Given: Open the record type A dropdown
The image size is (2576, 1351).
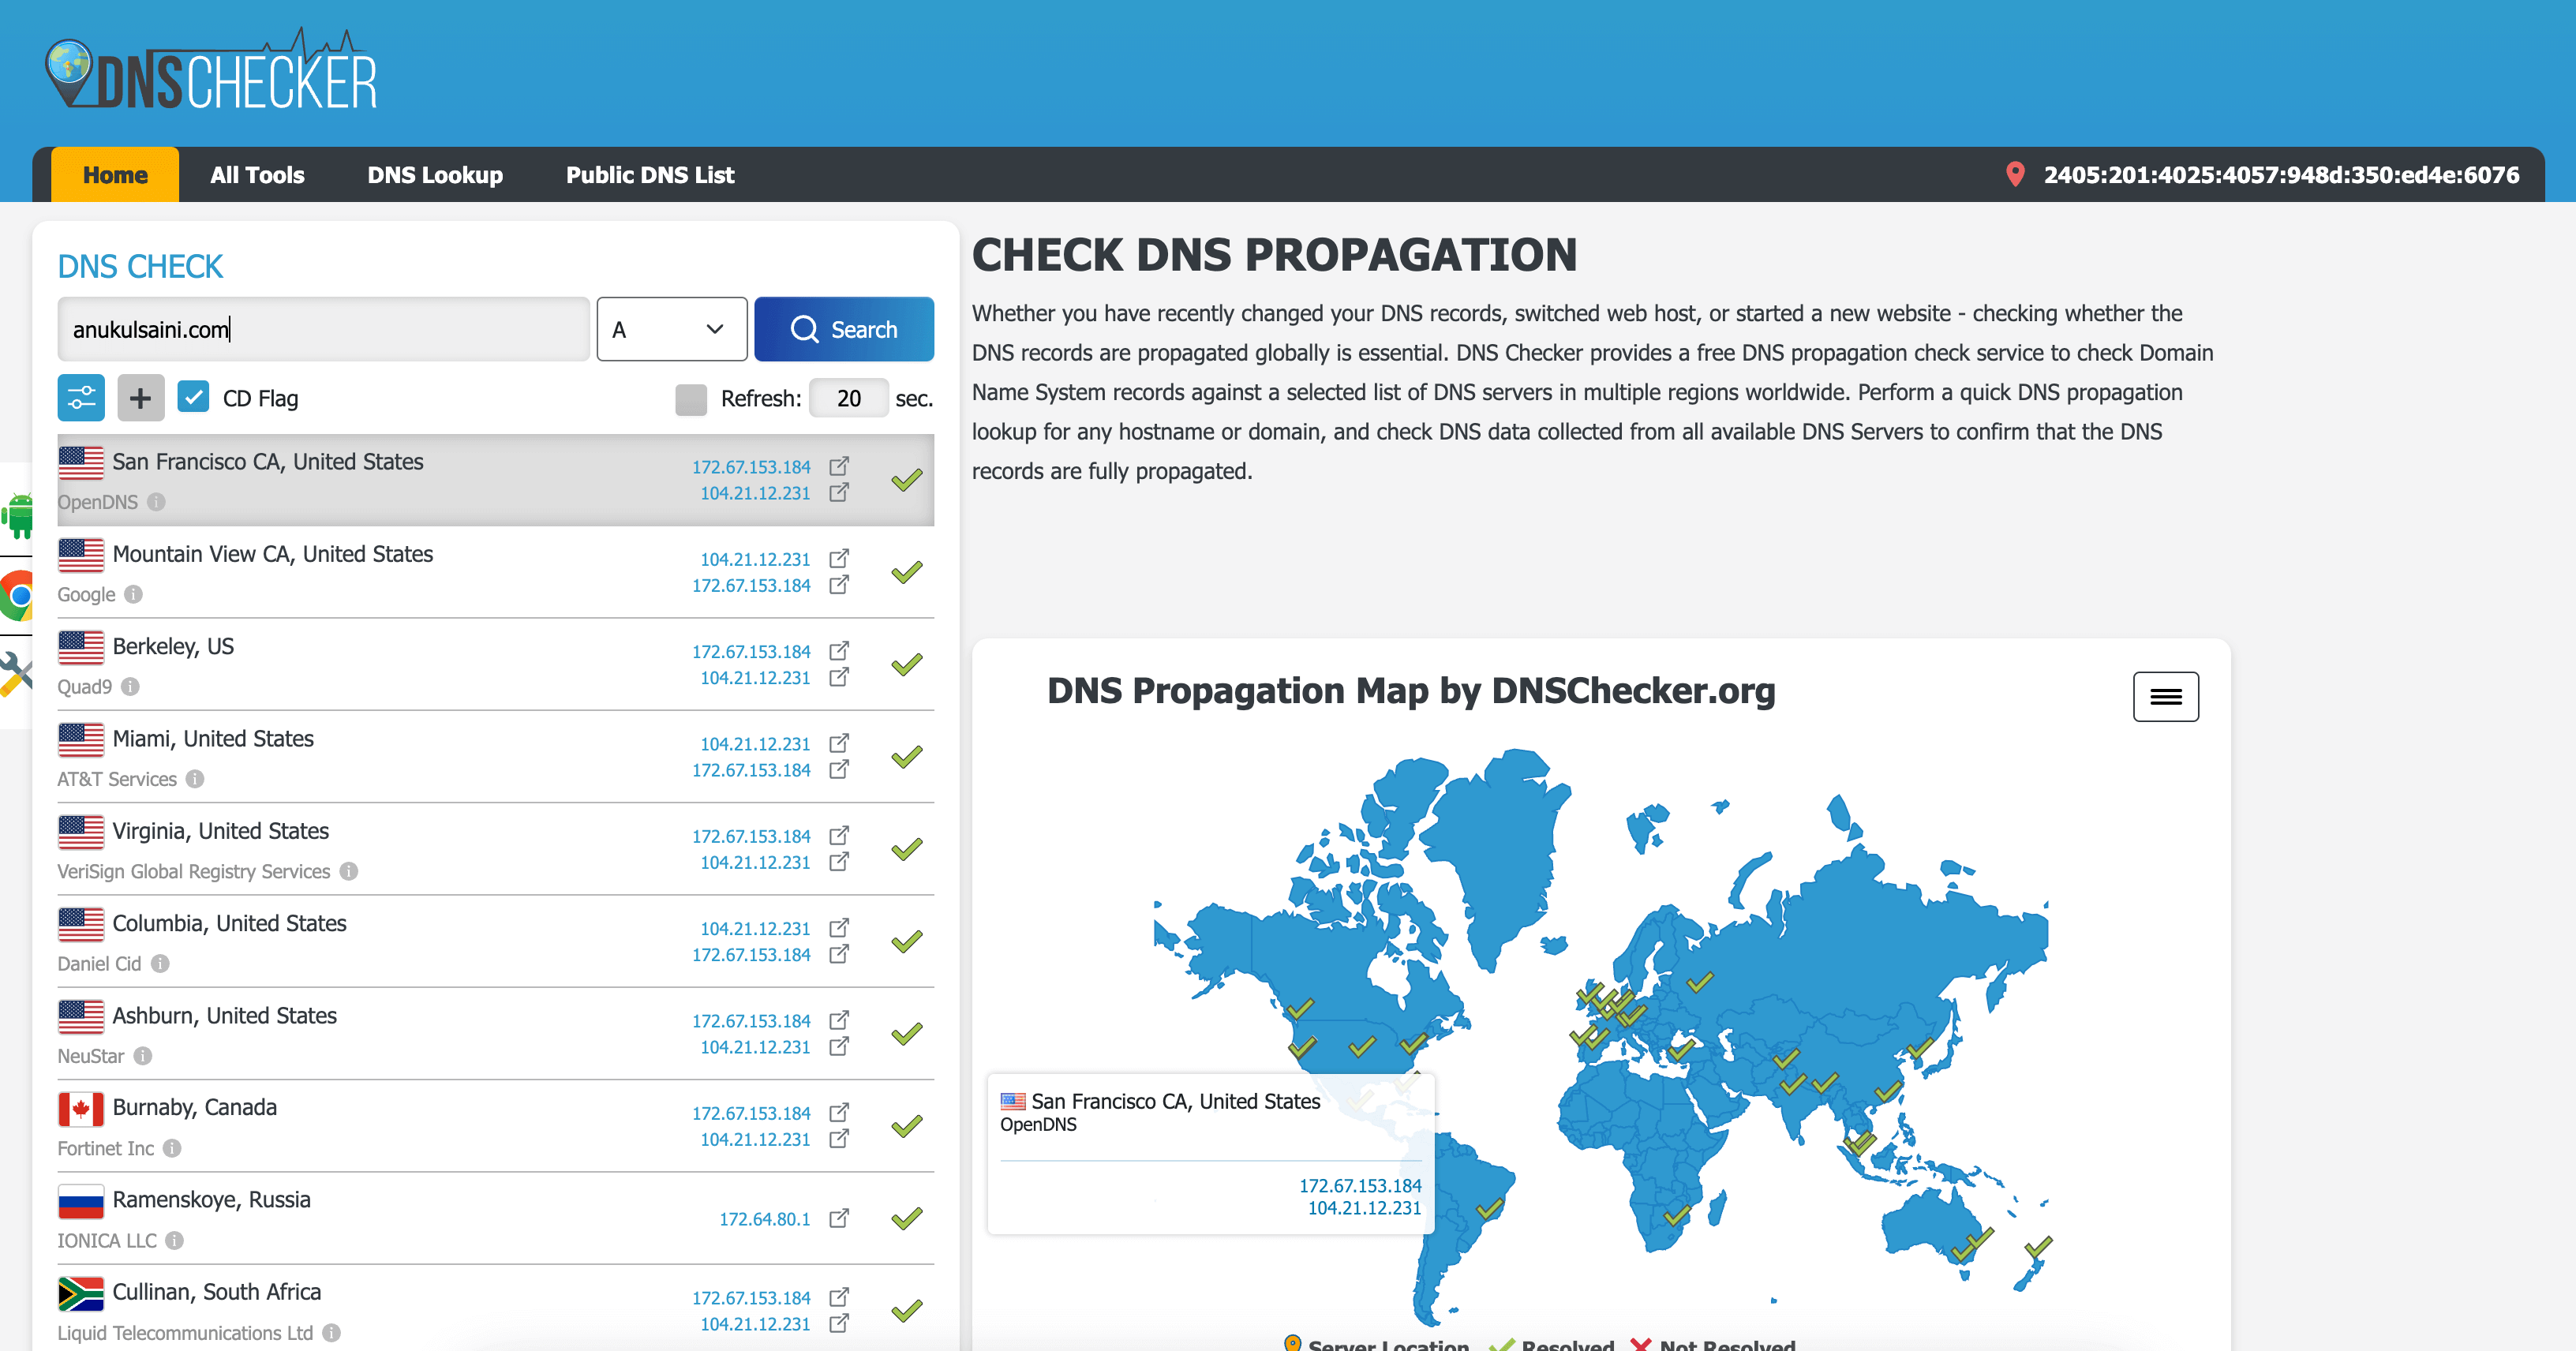Looking at the screenshot, I should (671, 329).
